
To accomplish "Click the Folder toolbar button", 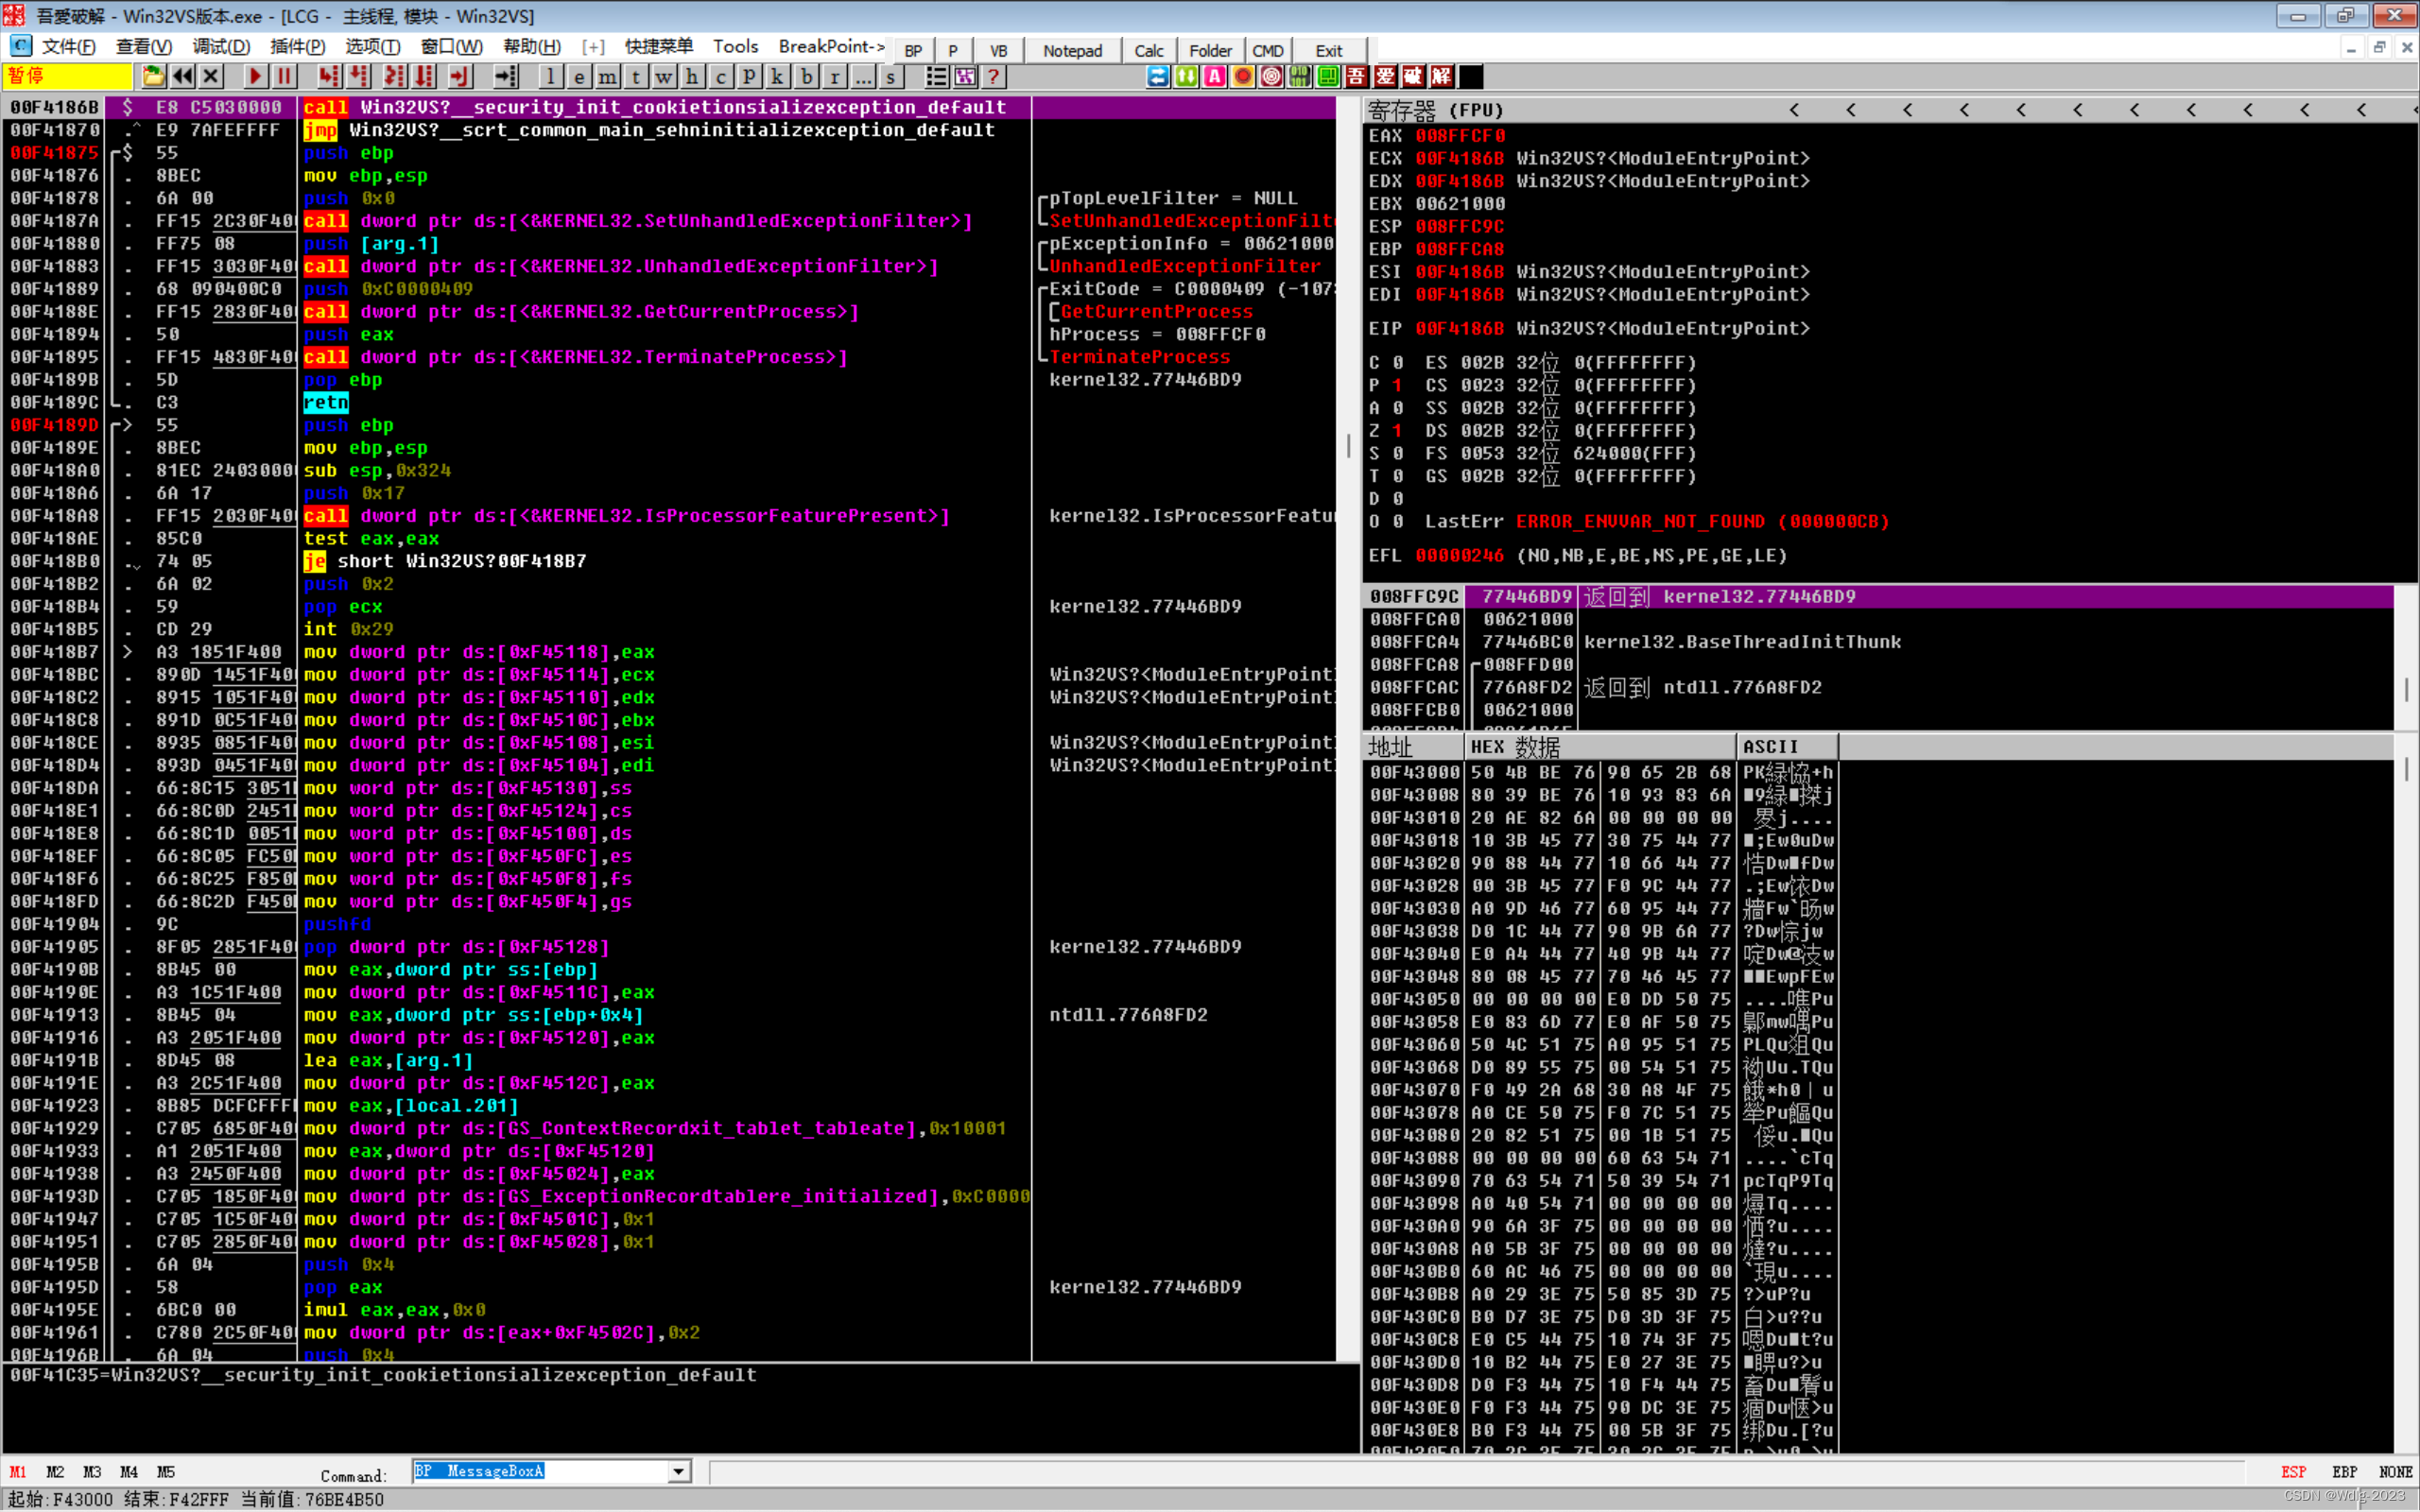I will (x=1210, y=51).
